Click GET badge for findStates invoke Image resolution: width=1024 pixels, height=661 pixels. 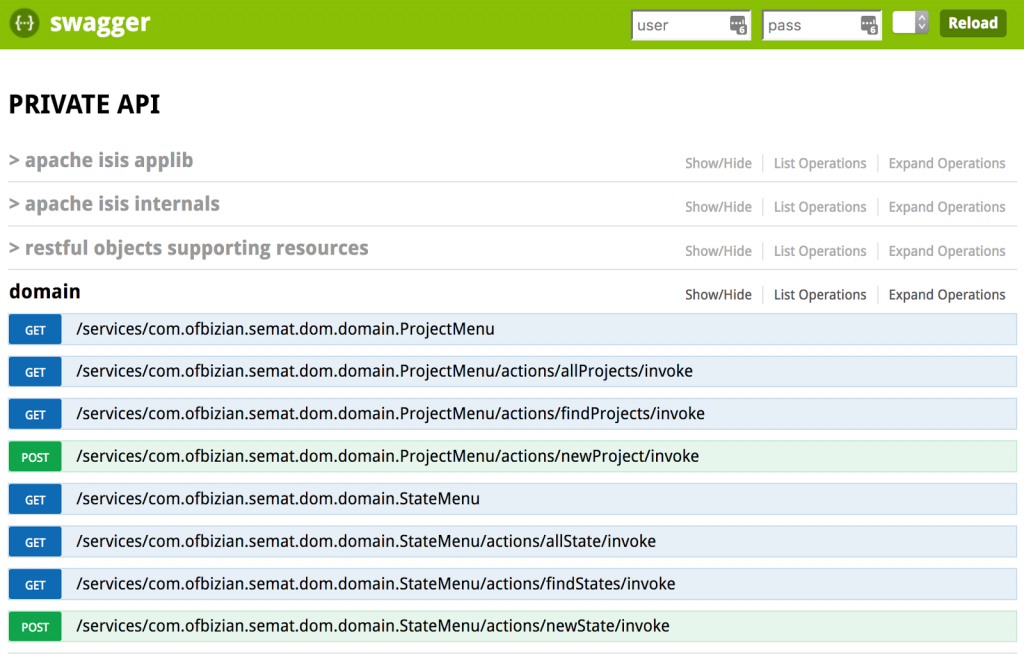point(35,585)
